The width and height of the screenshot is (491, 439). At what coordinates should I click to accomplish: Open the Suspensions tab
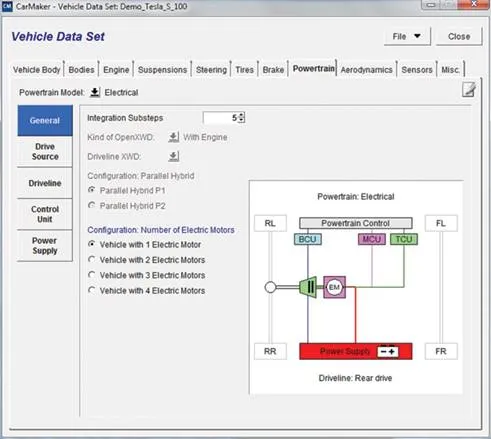[x=162, y=70]
